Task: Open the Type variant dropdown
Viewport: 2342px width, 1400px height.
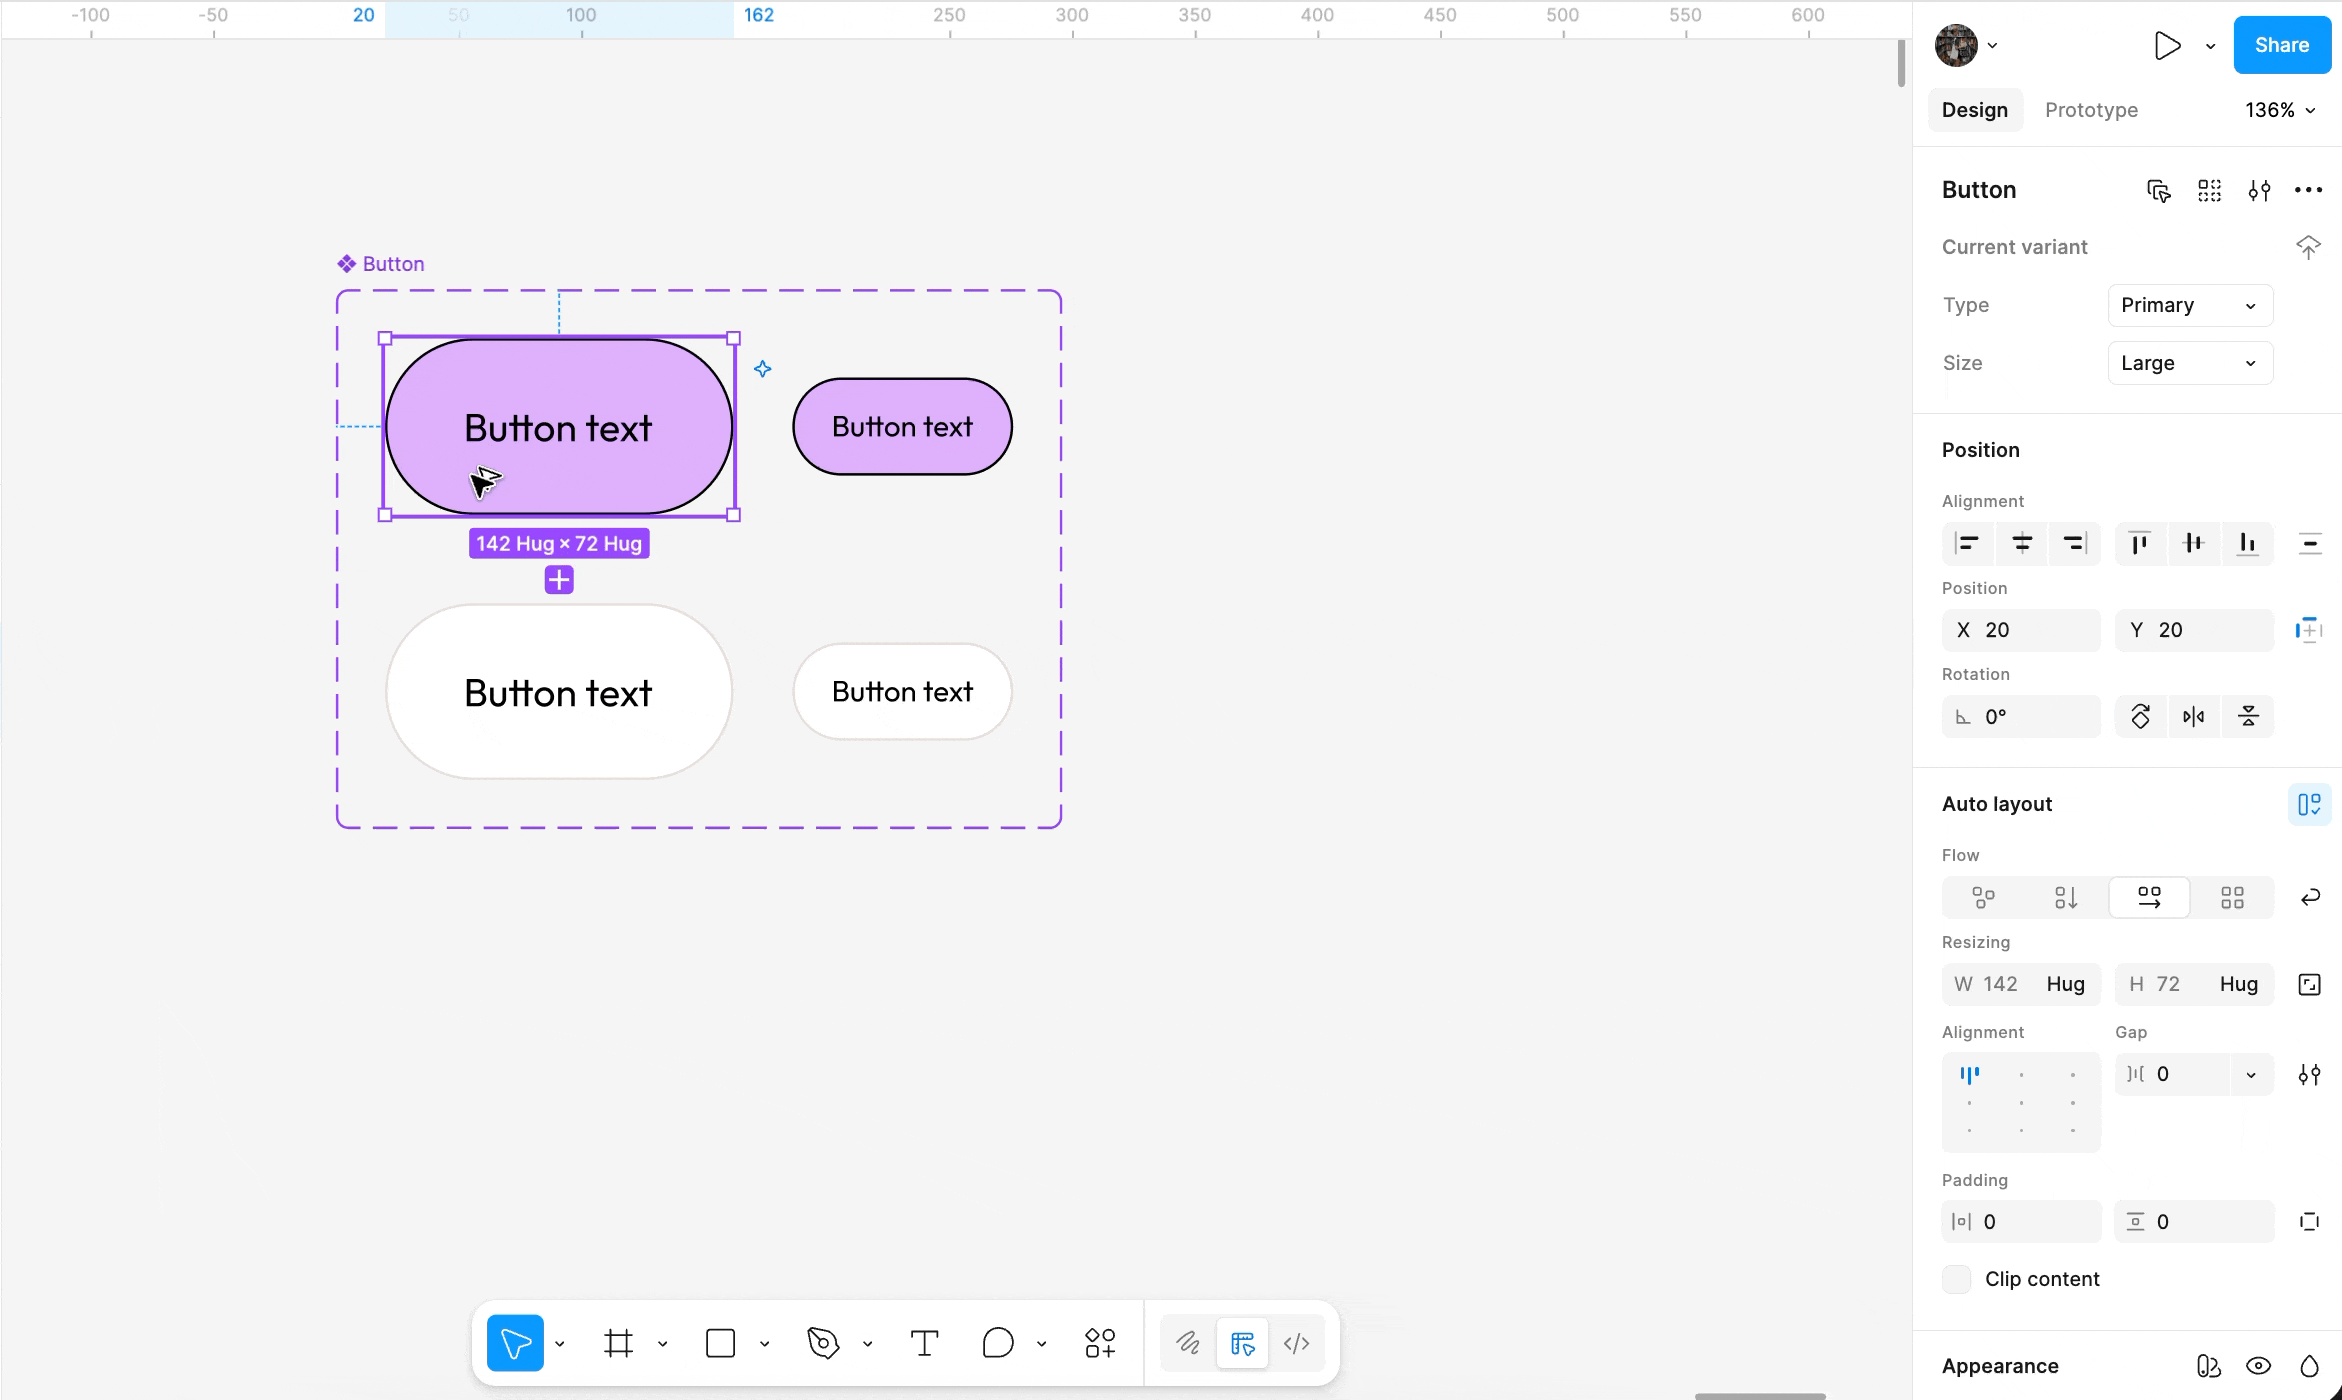Action: 2189,305
